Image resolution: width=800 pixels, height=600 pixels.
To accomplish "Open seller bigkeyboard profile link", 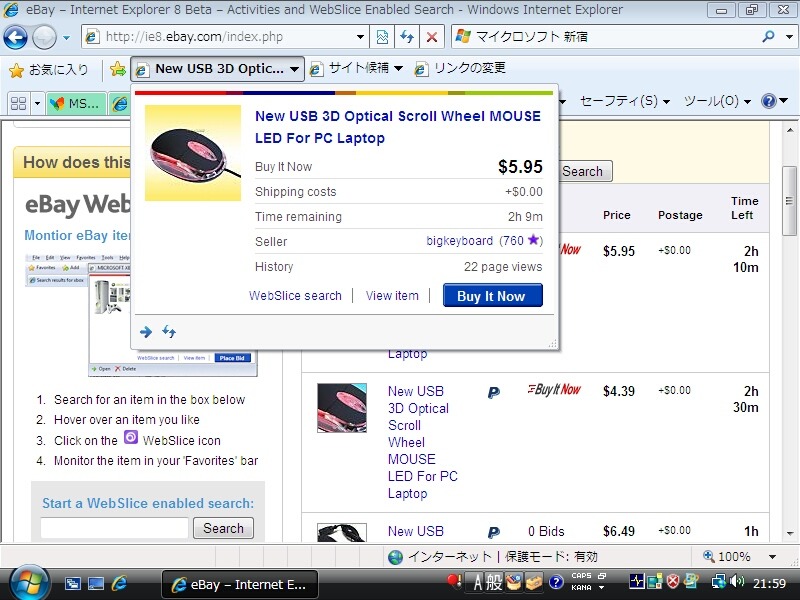I will coord(460,241).
